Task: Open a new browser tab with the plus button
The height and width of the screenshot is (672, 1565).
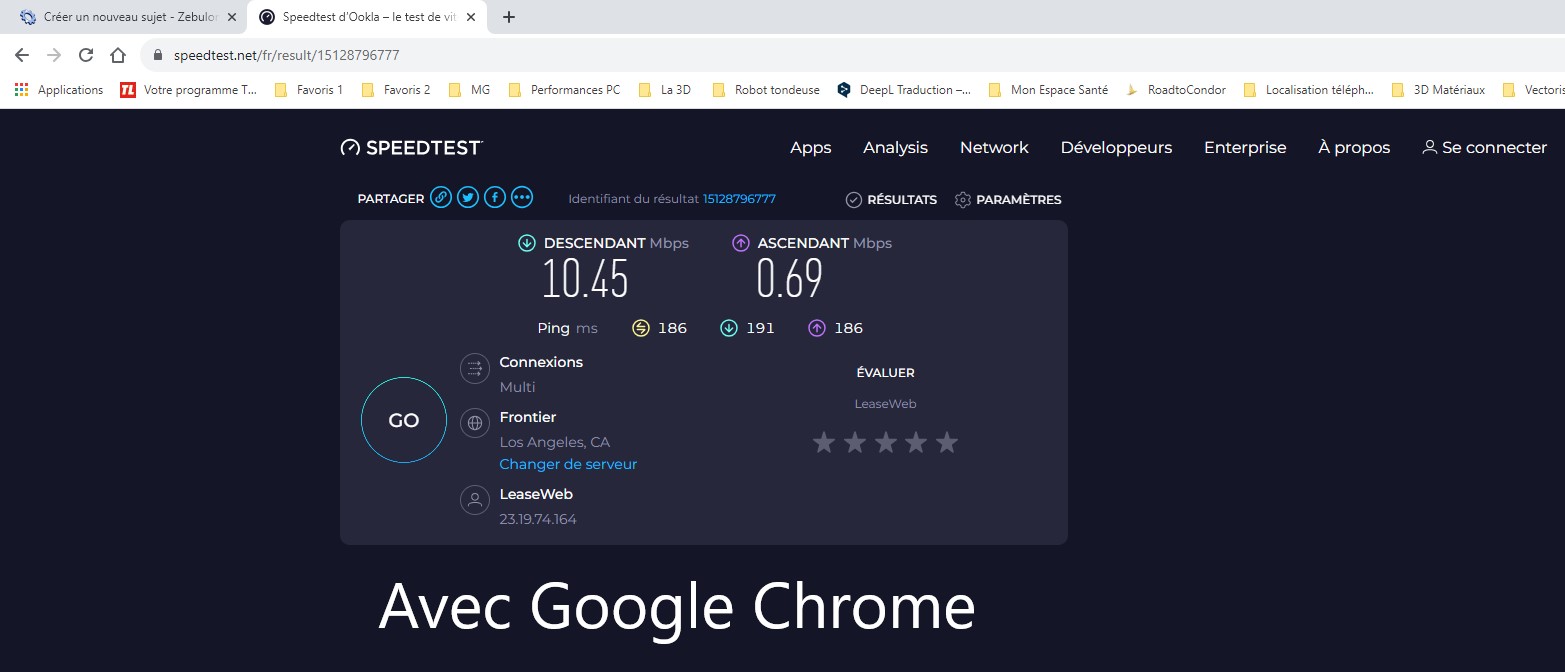Action: point(508,17)
